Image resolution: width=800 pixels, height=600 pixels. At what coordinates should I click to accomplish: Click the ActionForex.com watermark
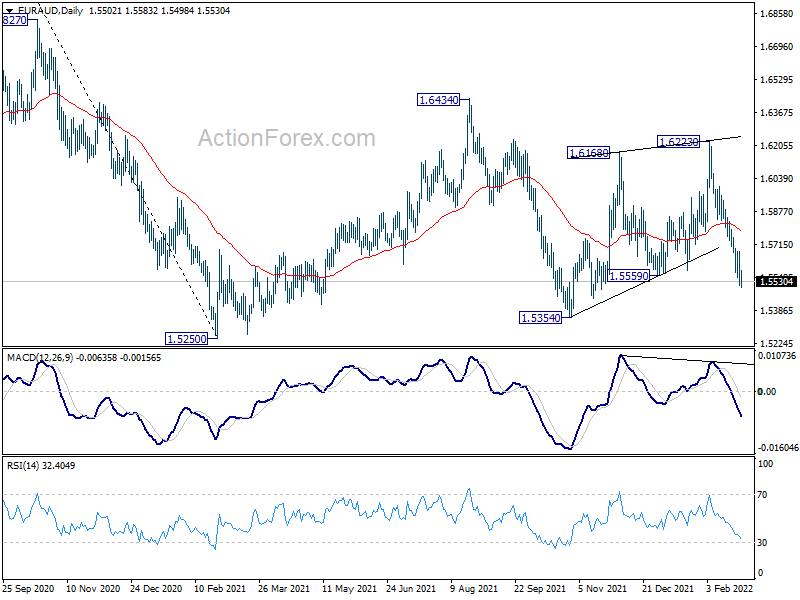pyautogui.click(x=286, y=138)
